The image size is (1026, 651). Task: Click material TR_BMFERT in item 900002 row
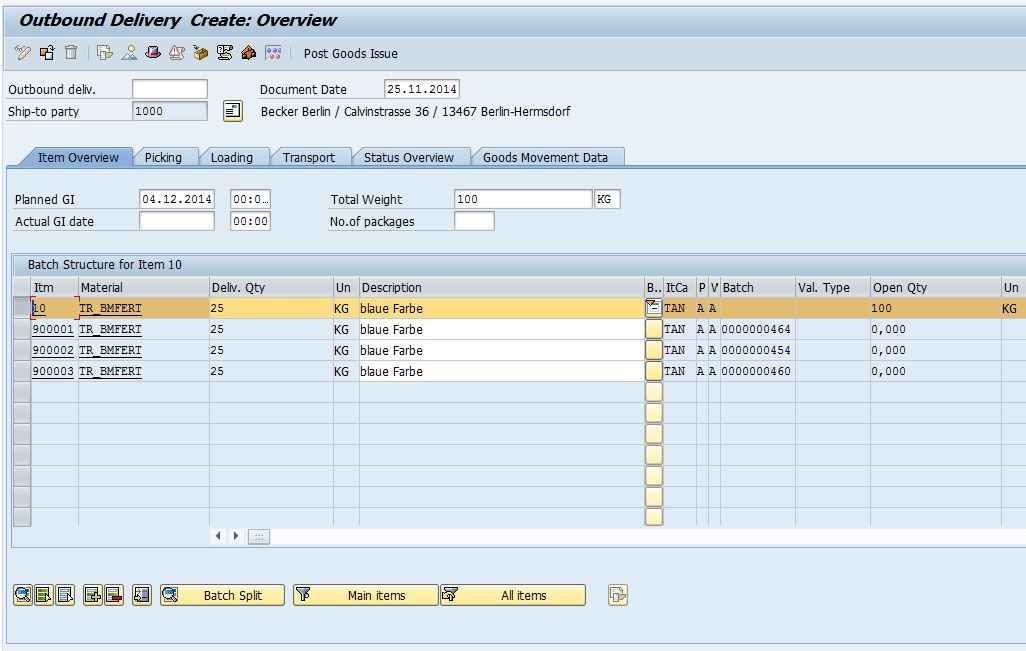pos(110,350)
